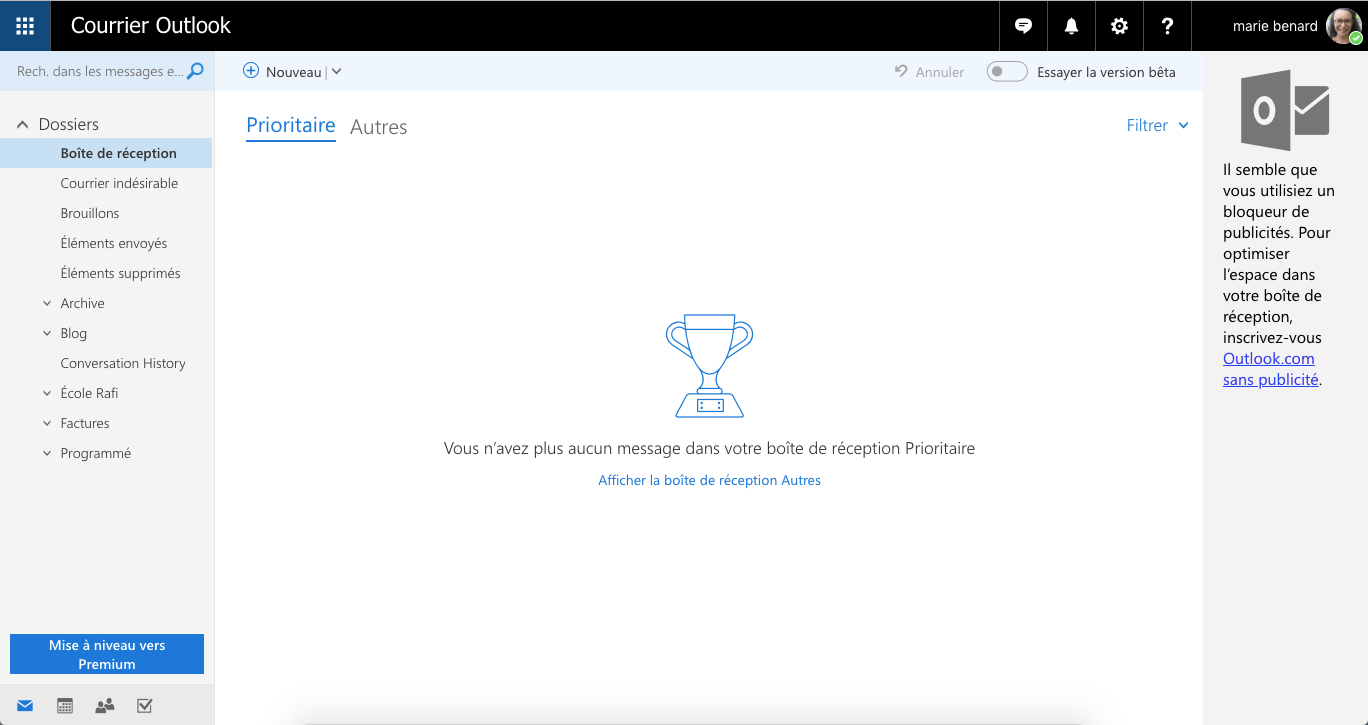This screenshot has height=725, width=1368.
Task: Open the Courrier indésirable folder
Action: coord(119,183)
